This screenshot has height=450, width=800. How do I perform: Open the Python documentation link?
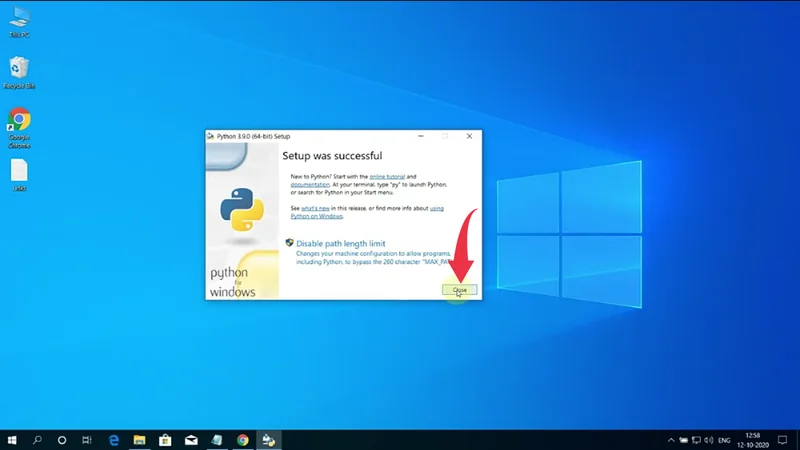click(x=310, y=185)
